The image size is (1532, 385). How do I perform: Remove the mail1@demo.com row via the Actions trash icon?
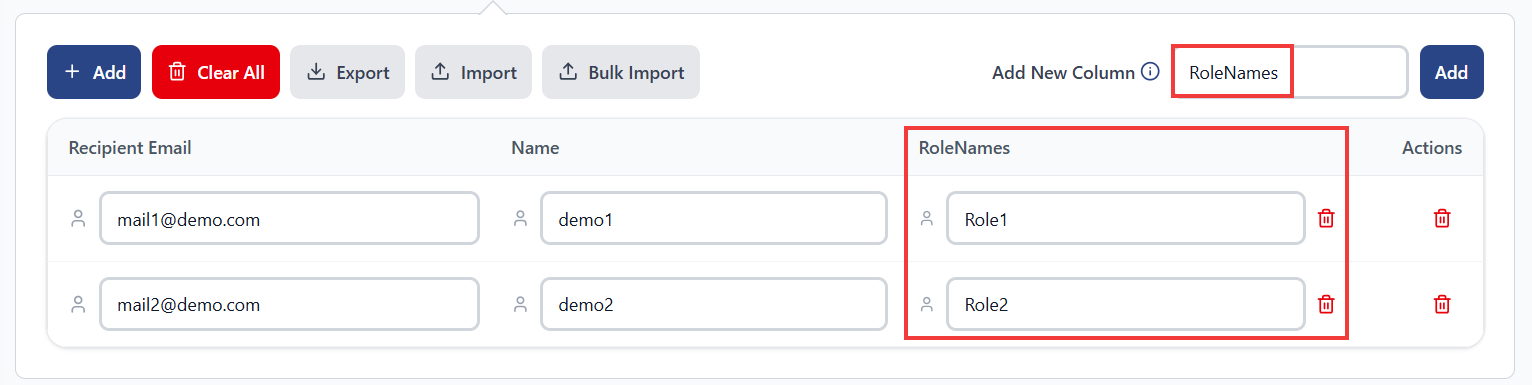coord(1442,218)
